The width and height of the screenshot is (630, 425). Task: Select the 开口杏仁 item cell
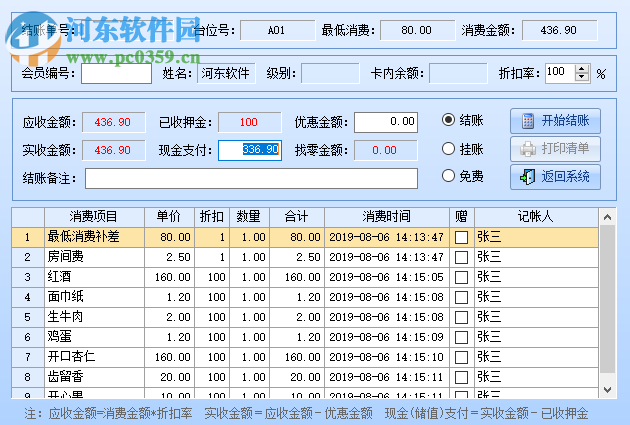(94, 357)
